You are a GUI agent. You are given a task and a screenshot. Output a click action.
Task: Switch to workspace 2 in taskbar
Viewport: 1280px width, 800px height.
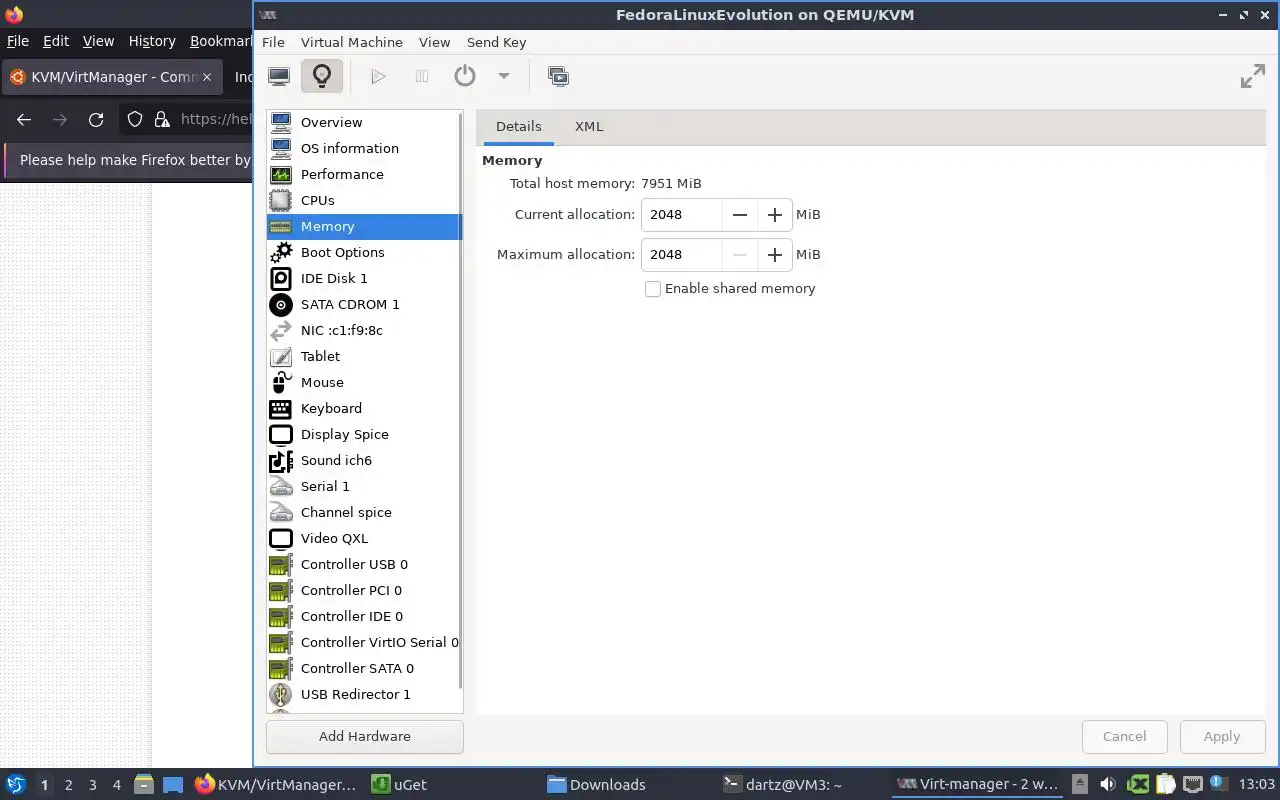pyautogui.click(x=68, y=785)
